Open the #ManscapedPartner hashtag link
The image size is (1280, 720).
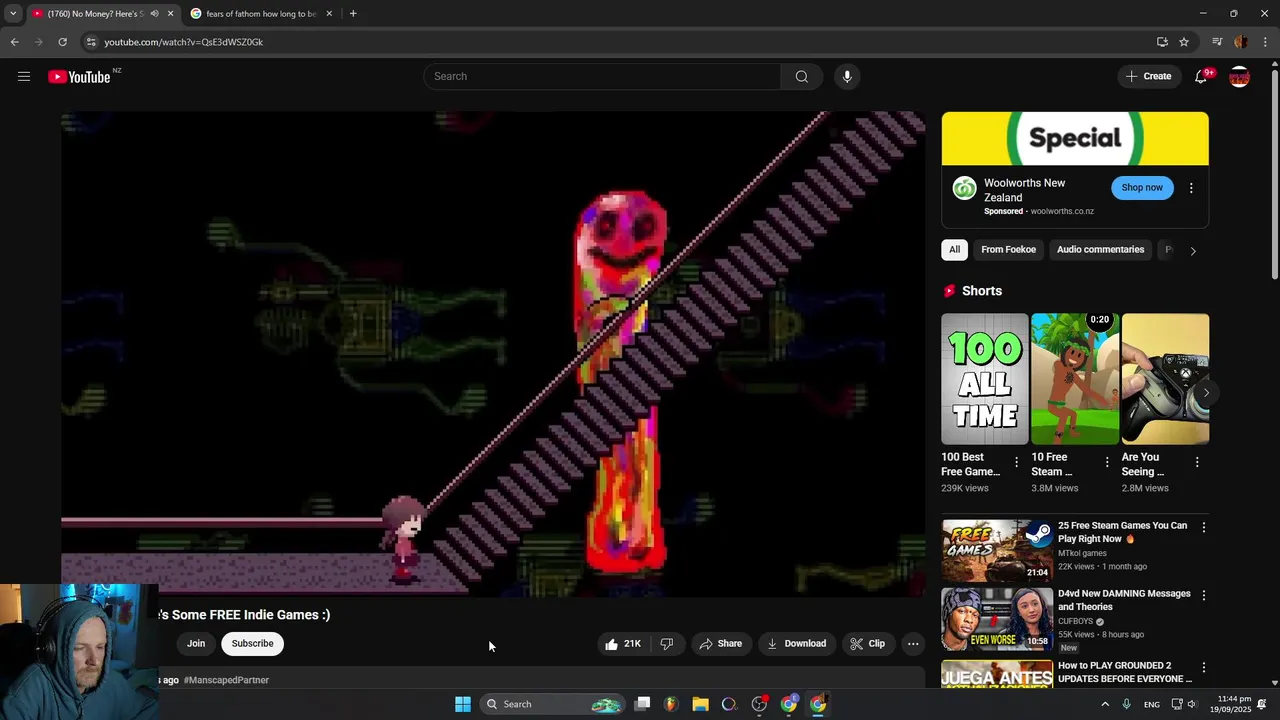point(226,680)
